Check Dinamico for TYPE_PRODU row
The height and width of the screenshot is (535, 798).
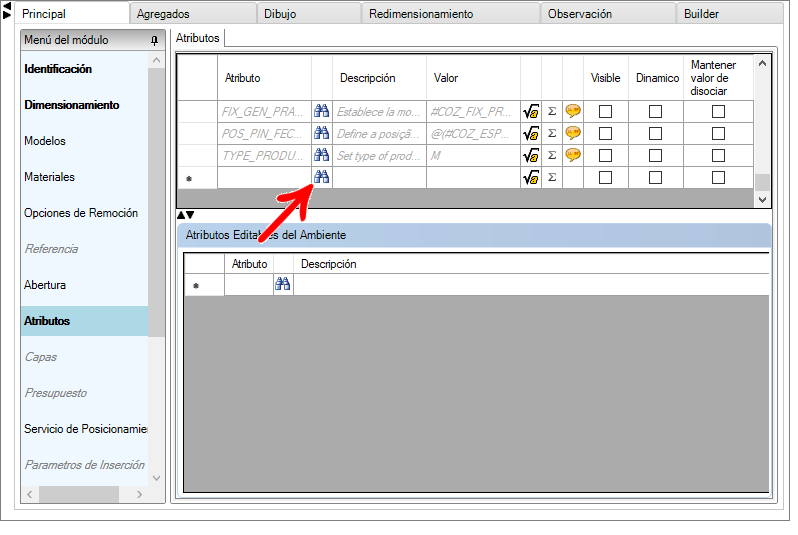click(x=656, y=155)
